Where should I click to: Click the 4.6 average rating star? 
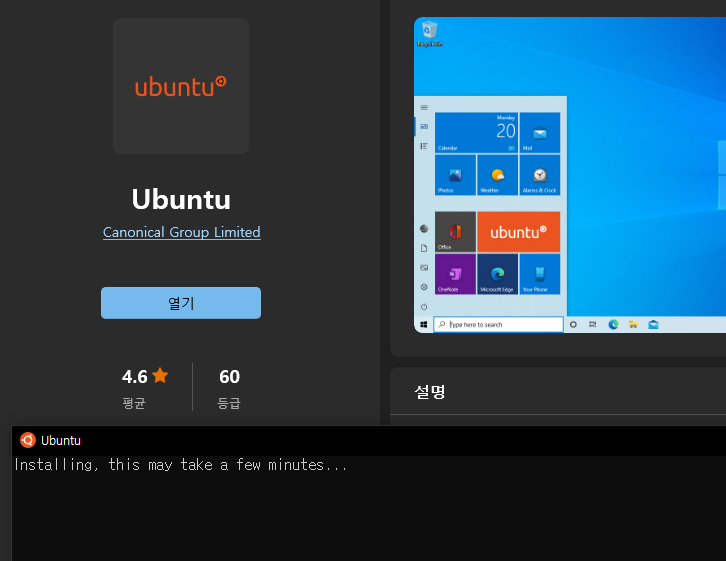(160, 375)
